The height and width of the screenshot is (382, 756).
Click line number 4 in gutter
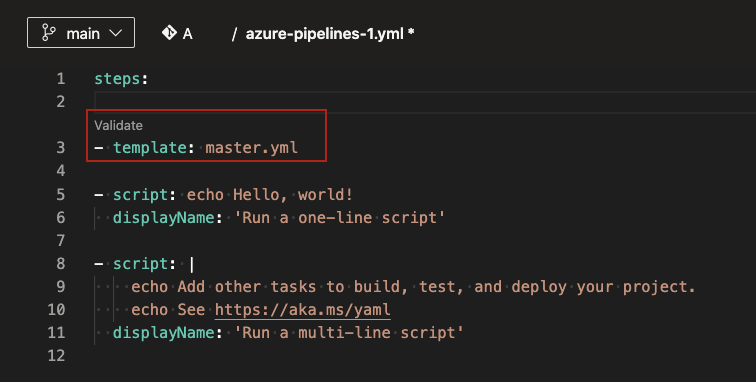click(x=61, y=171)
